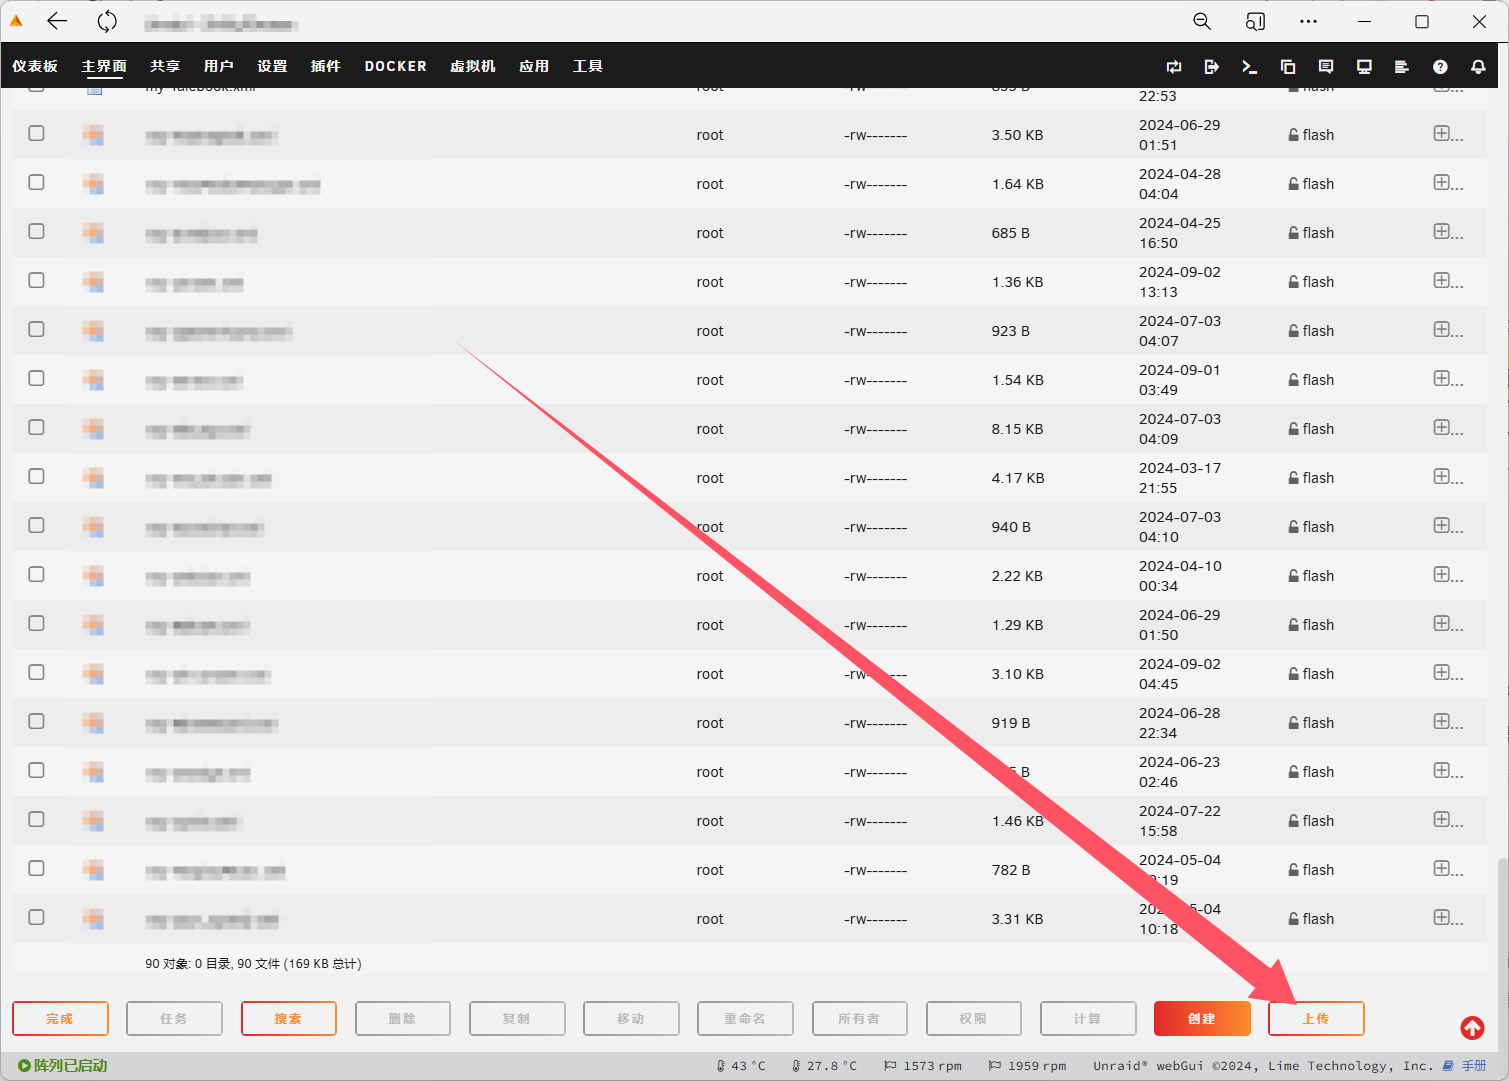Switch to the 仪表板 dashboard tab
The height and width of the screenshot is (1081, 1509).
click(x=35, y=67)
